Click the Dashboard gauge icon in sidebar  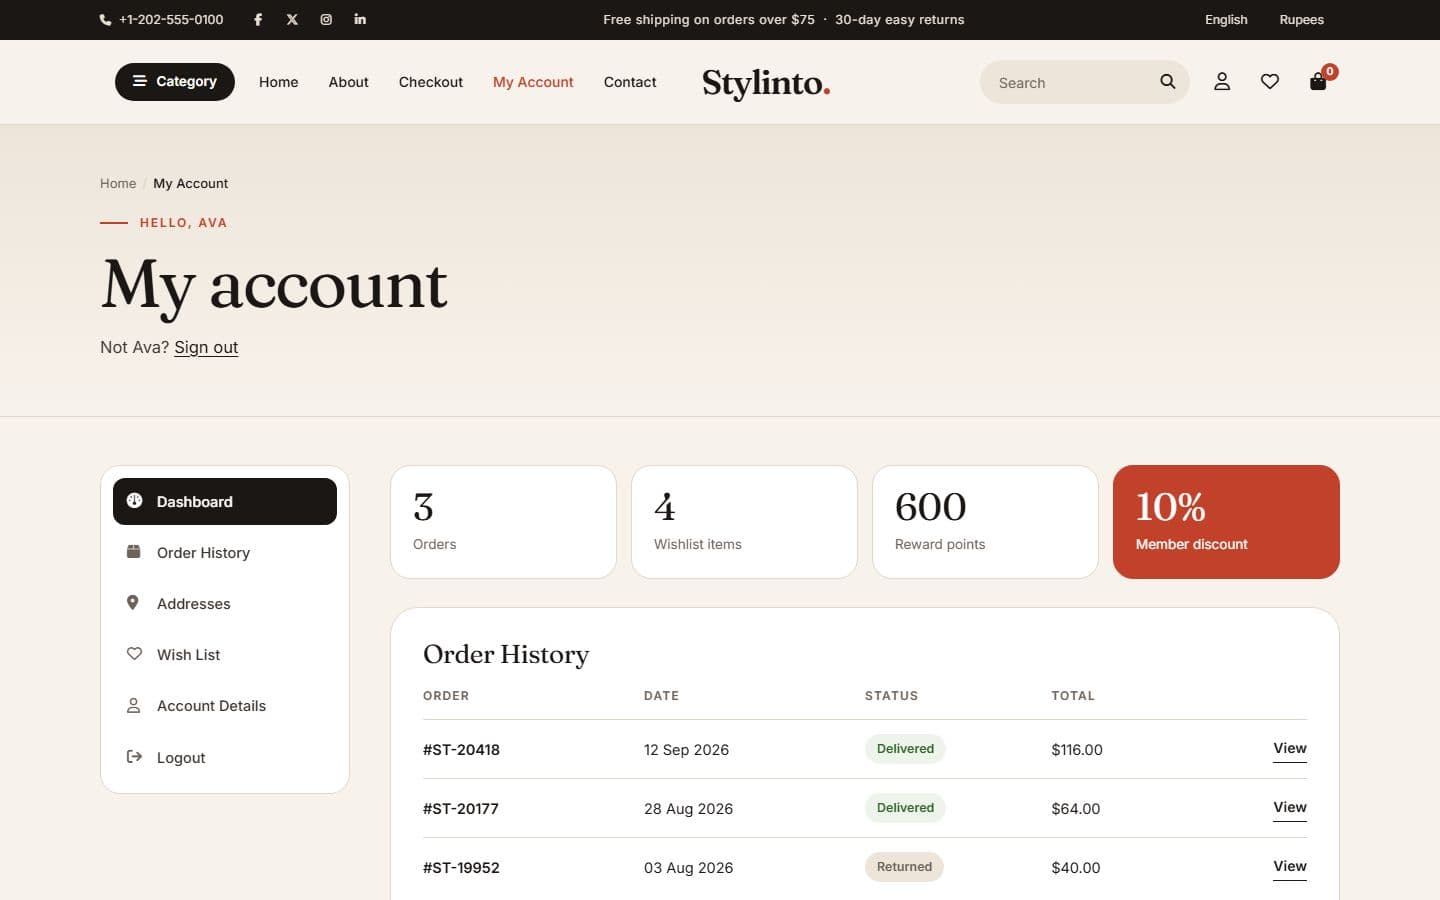pyautogui.click(x=134, y=501)
